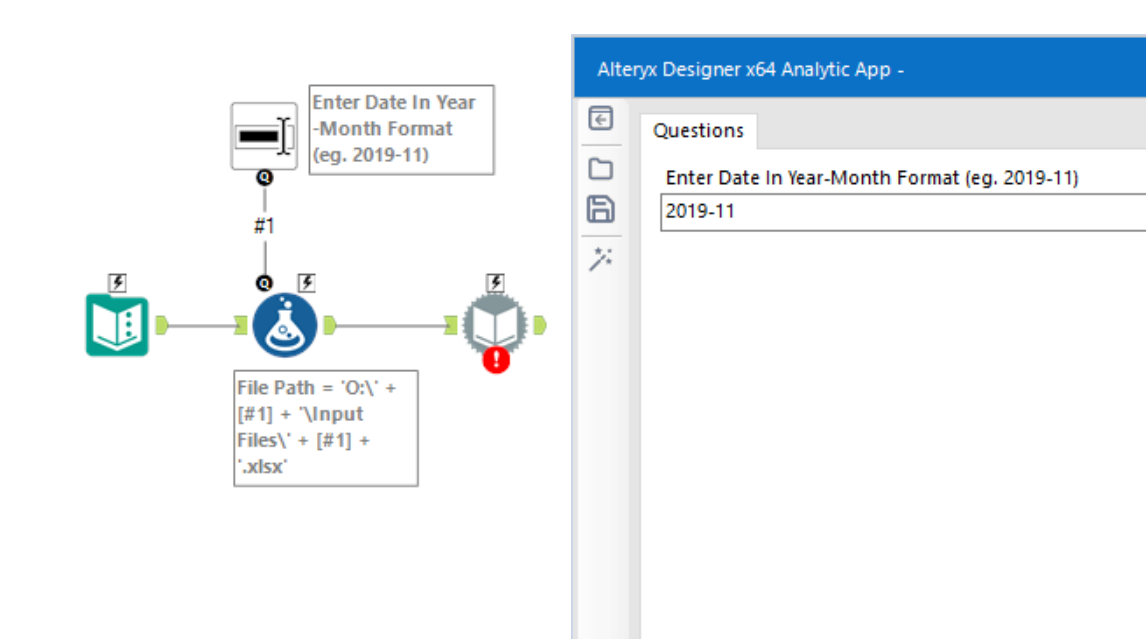The width and height of the screenshot is (1146, 639).
Task: Click the Input Data tool output anchor
Action: pos(164,326)
